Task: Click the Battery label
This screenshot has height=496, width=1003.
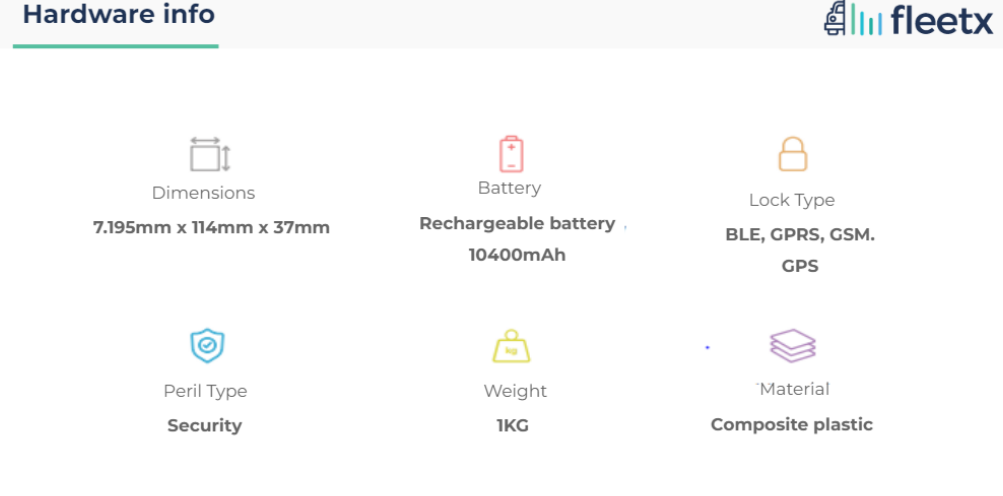Action: click(x=509, y=188)
